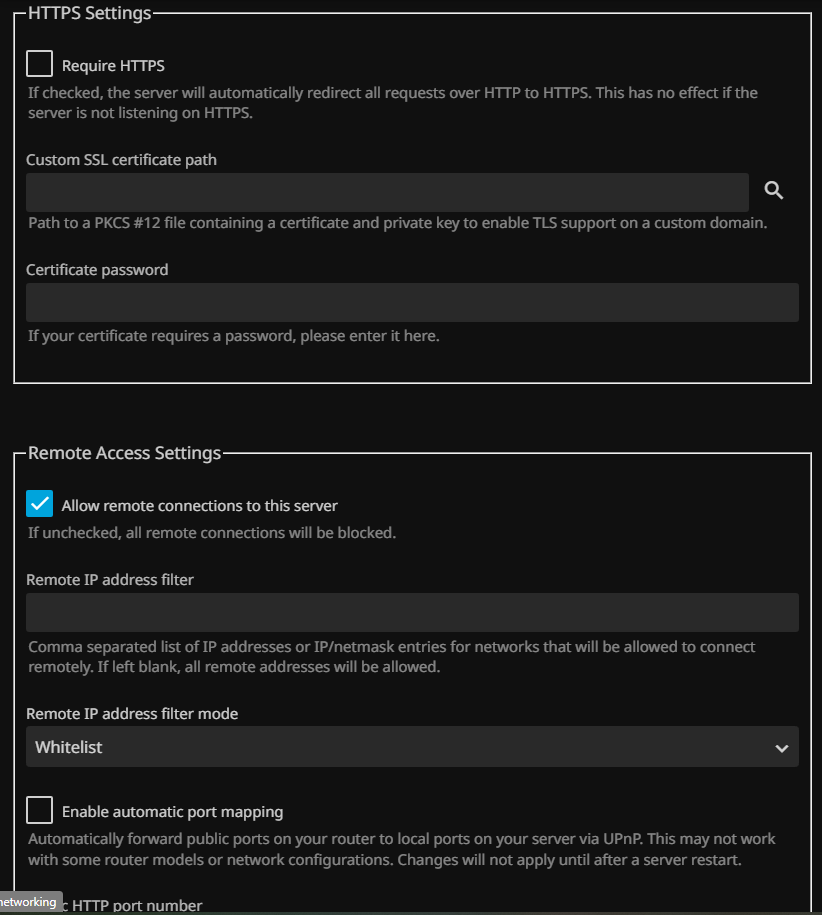Click the "Remote IP address filter mode" label
The width and height of the screenshot is (822, 915).
click(x=132, y=714)
